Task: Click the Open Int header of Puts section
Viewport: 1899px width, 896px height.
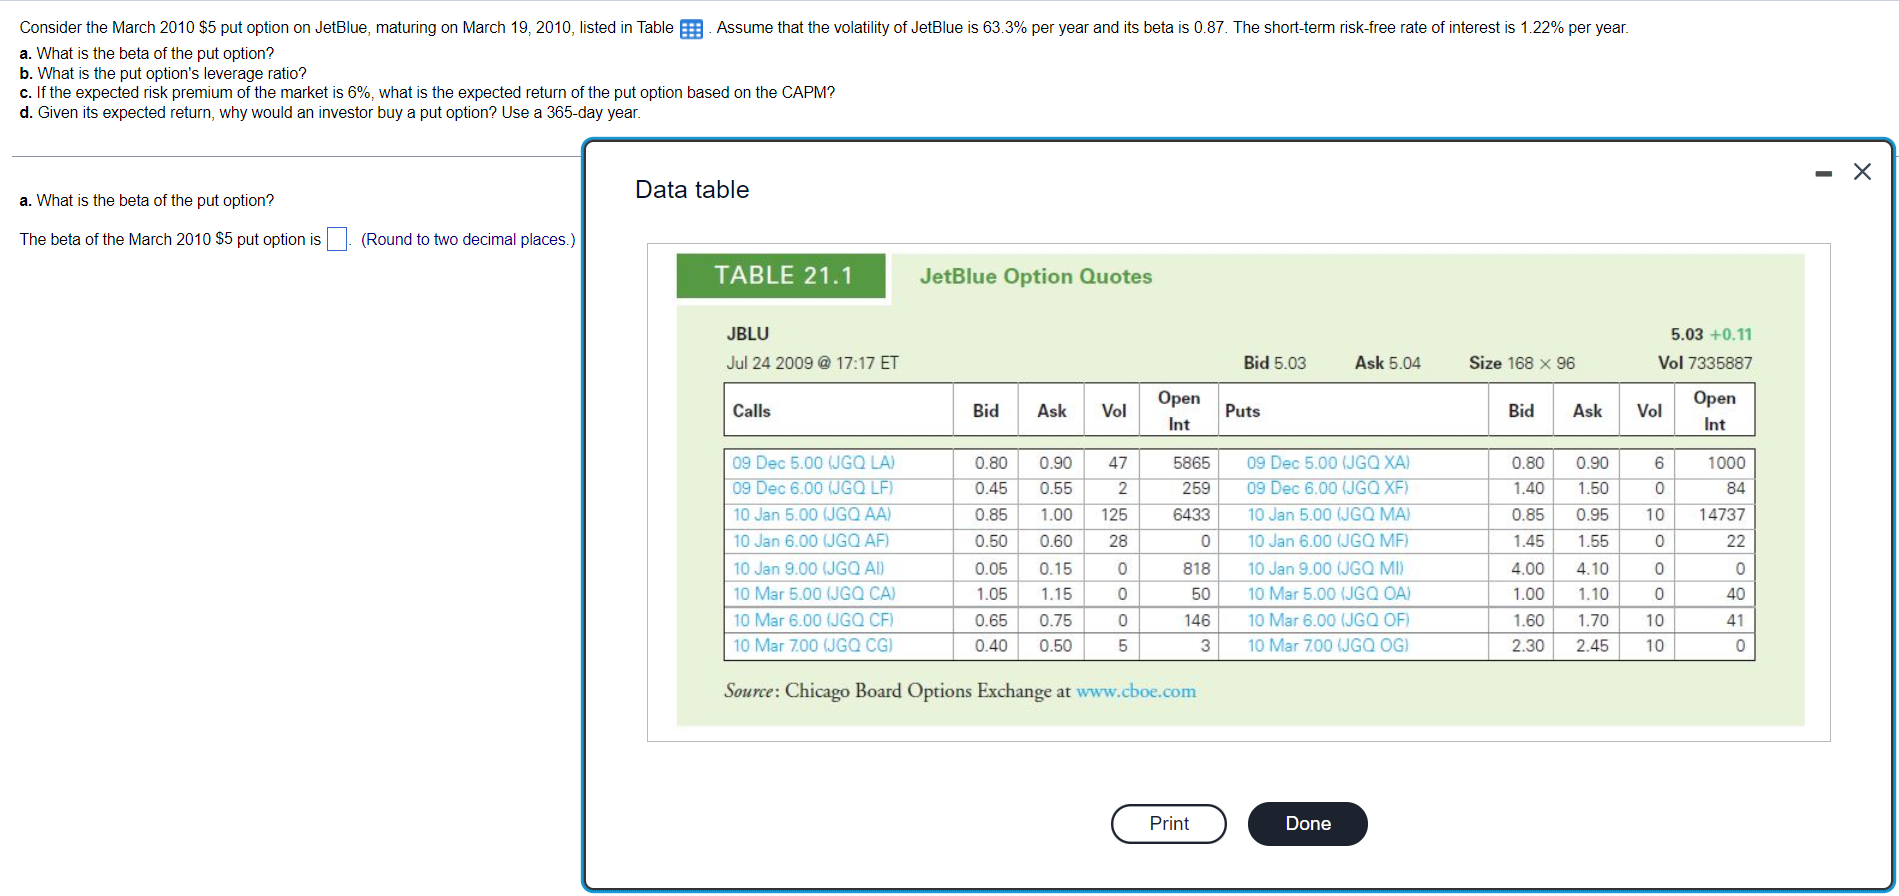Action: pyautogui.click(x=1715, y=411)
